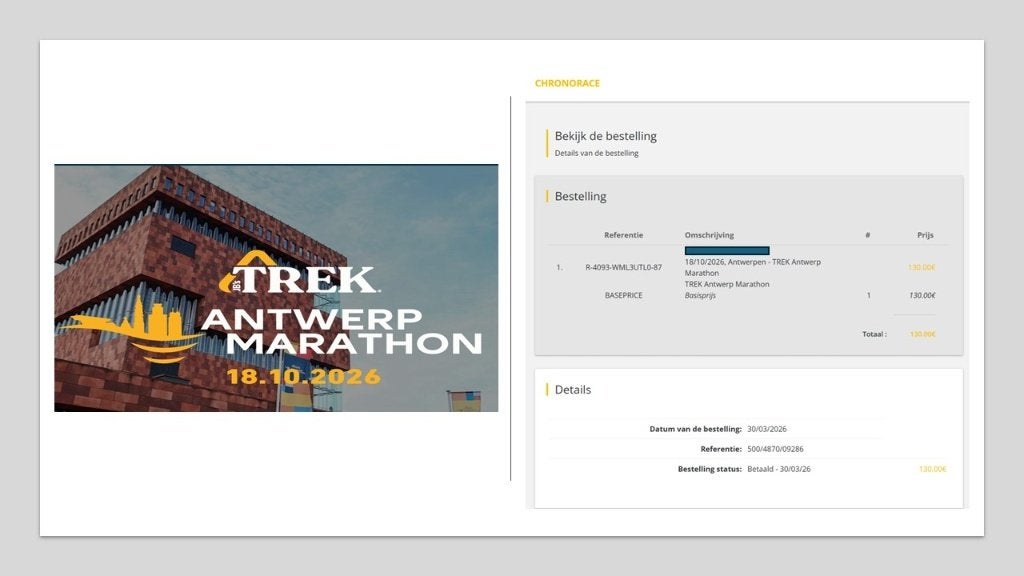Open the TREK Antwerp Marathon banner image

point(276,288)
